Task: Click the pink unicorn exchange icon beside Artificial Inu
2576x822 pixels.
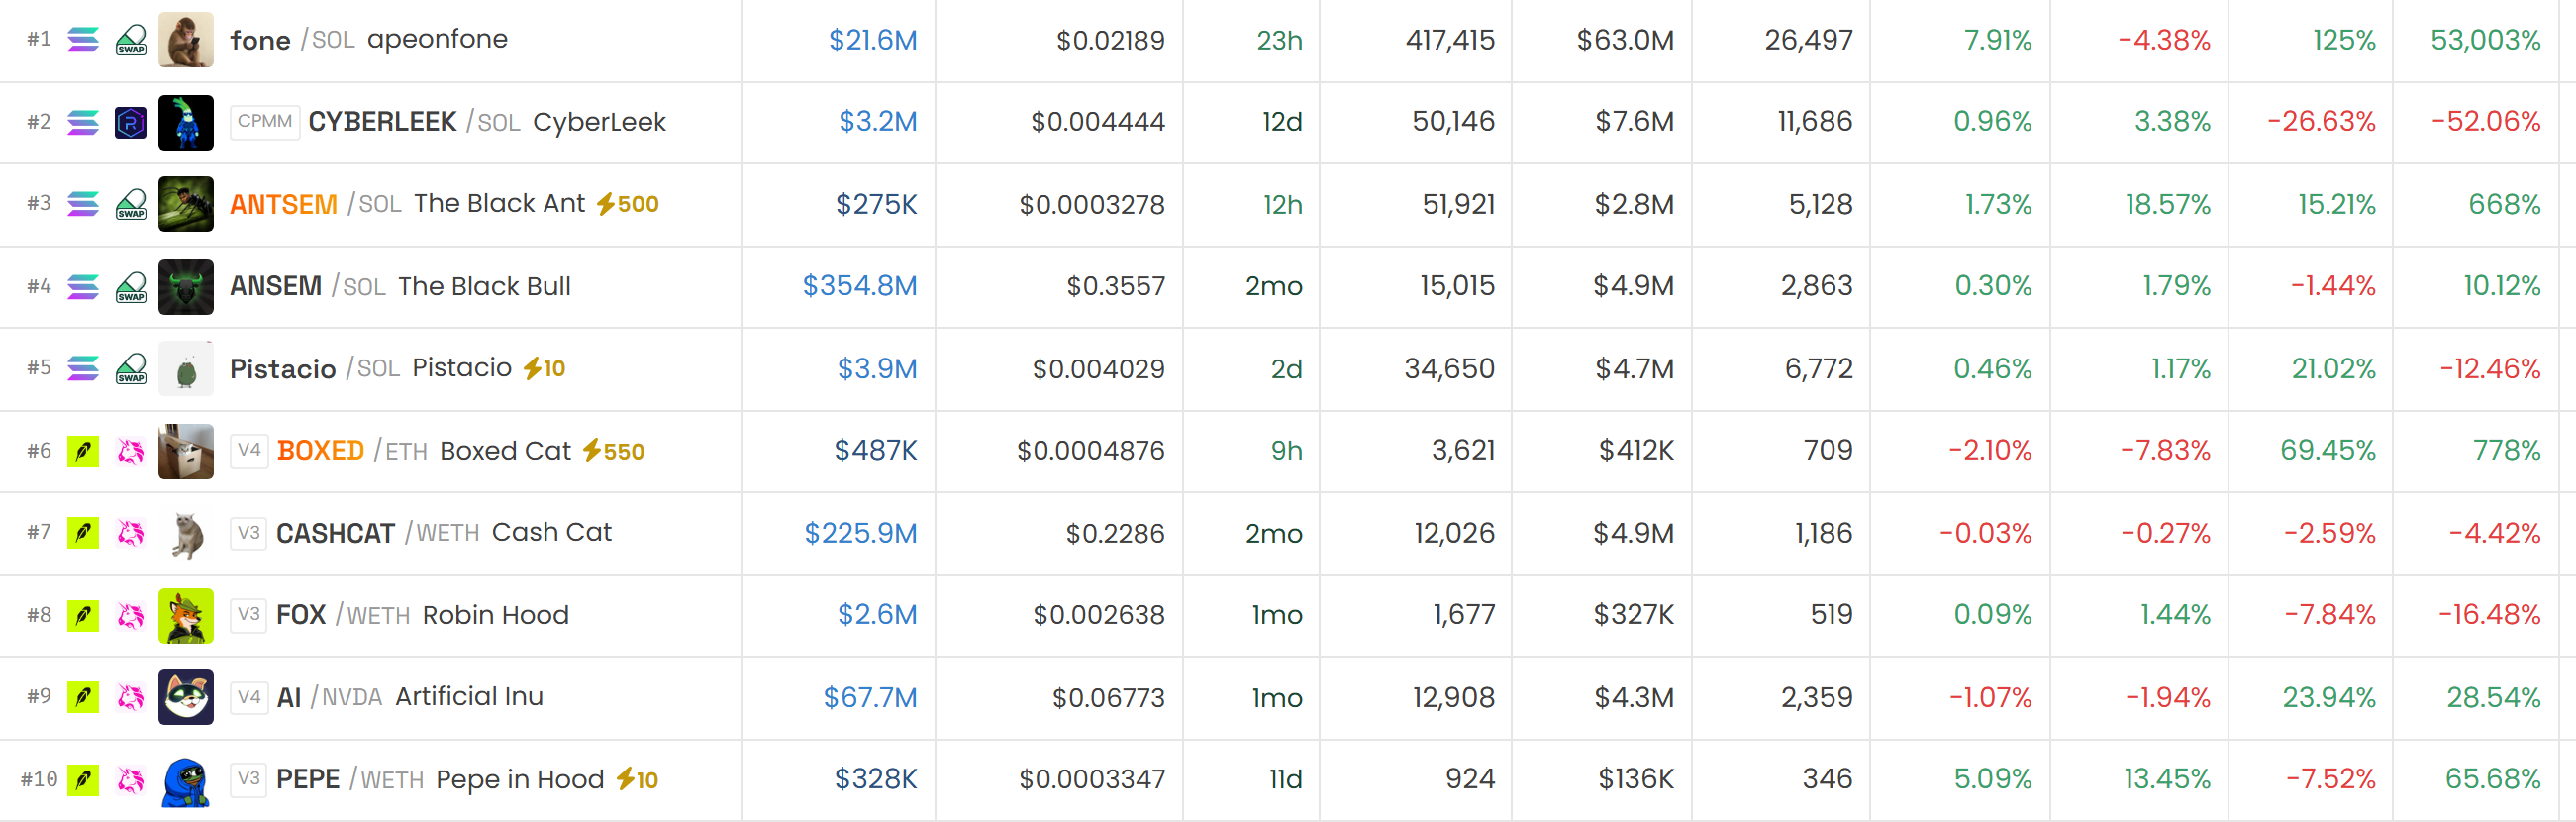Action: point(131,697)
